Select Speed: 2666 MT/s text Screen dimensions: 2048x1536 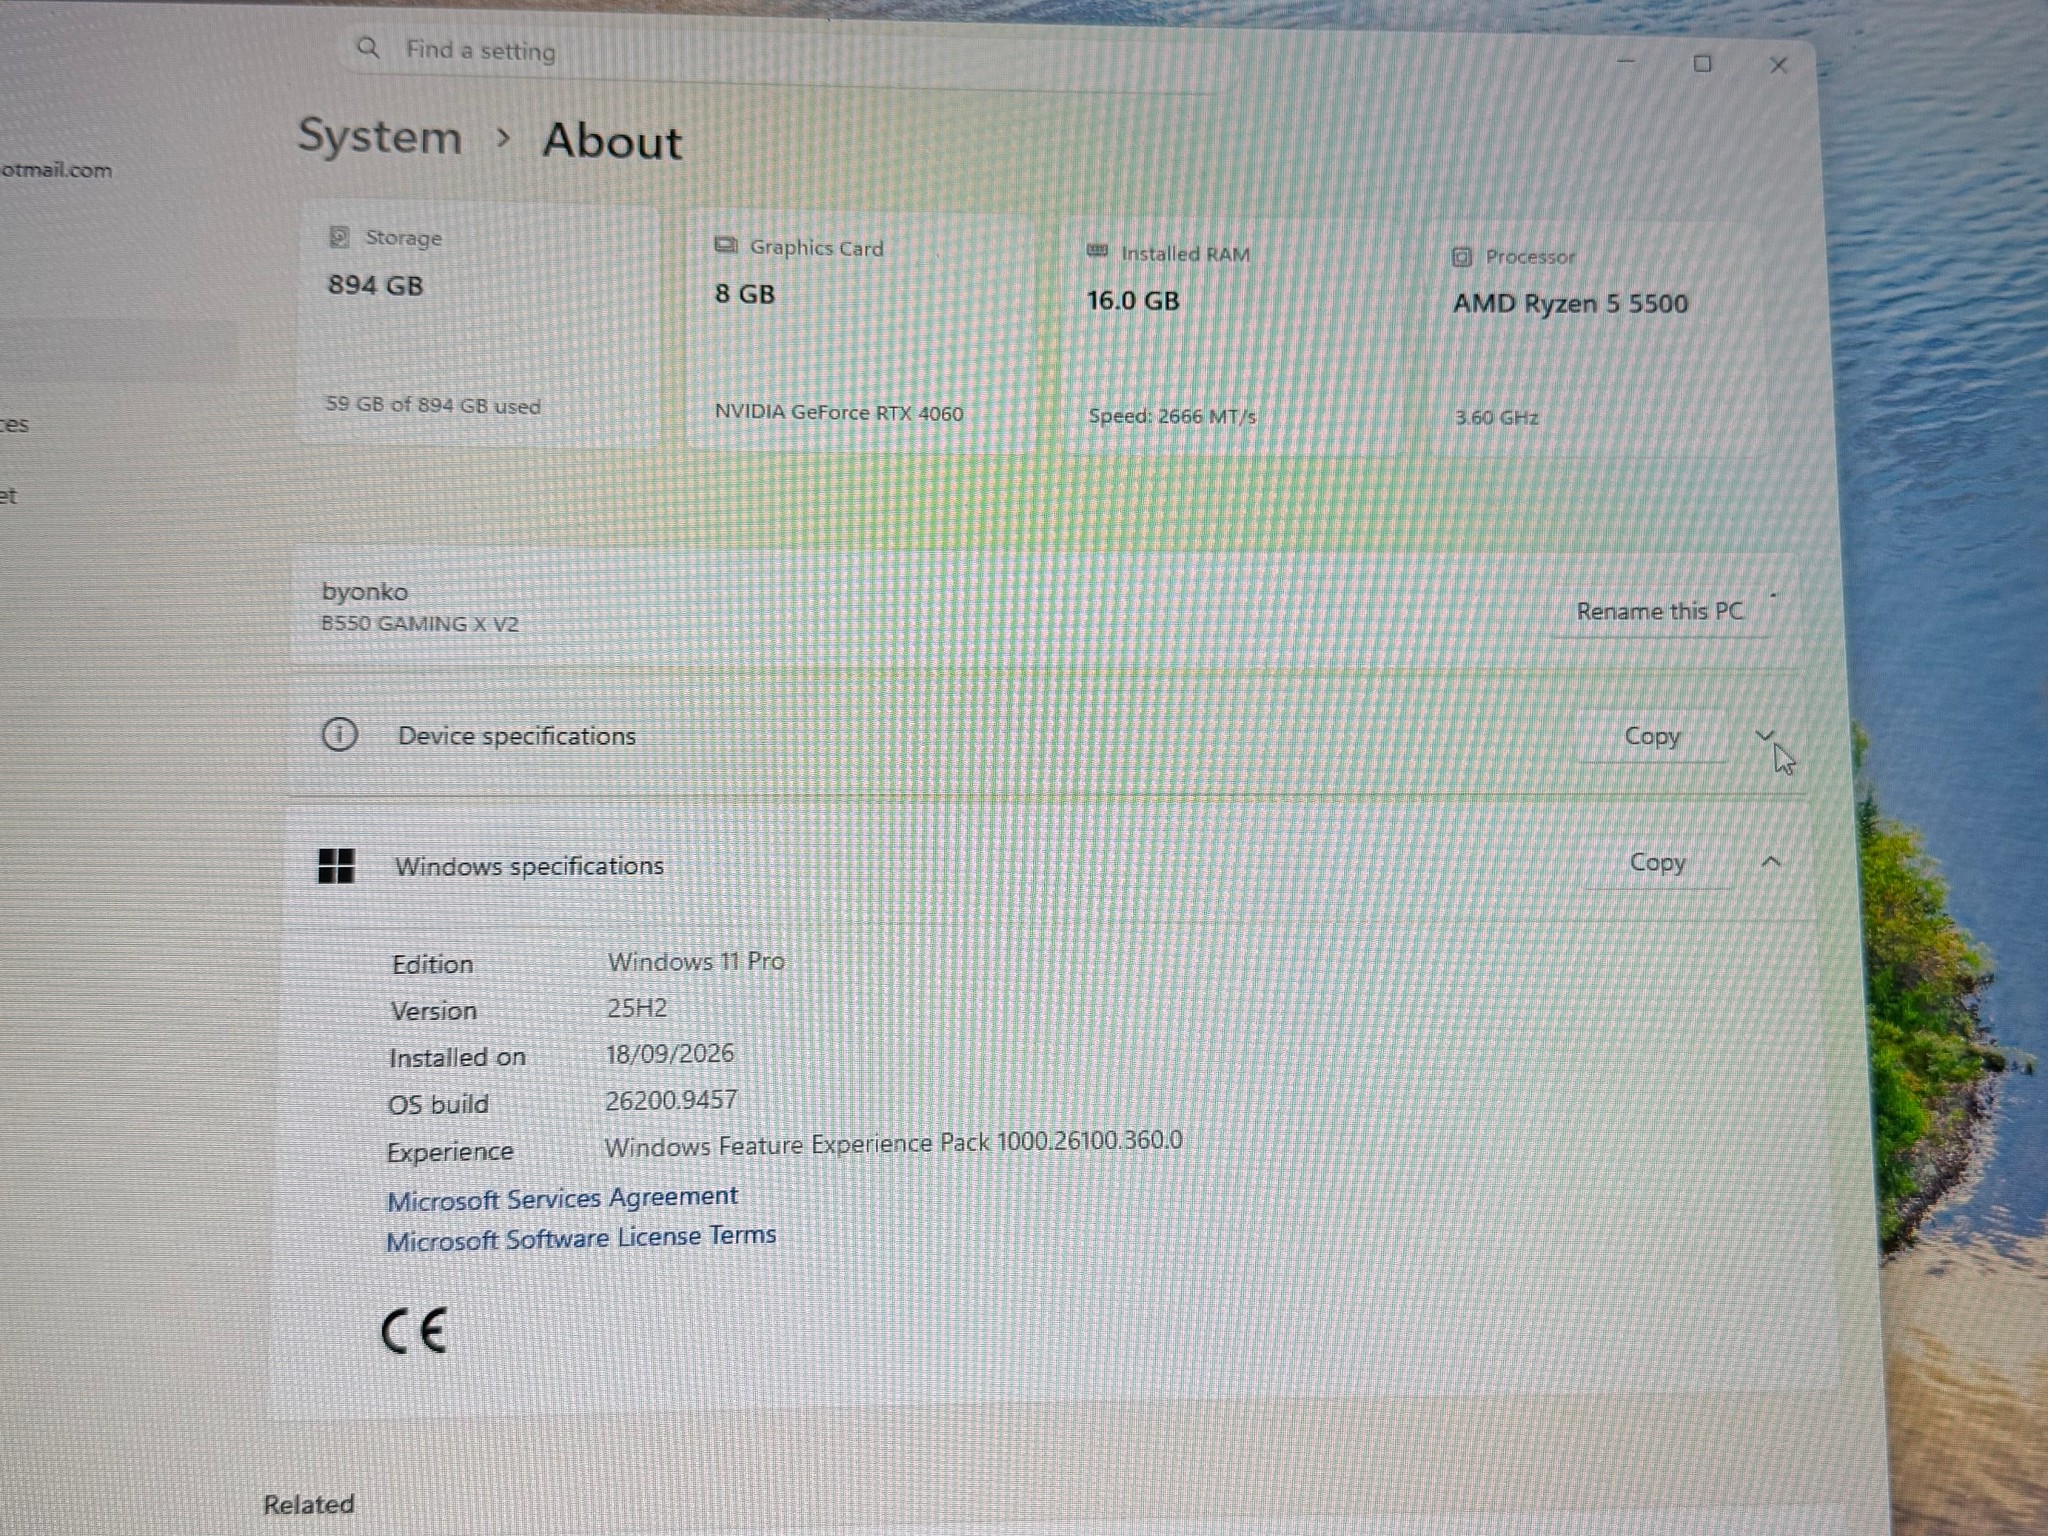[1172, 416]
